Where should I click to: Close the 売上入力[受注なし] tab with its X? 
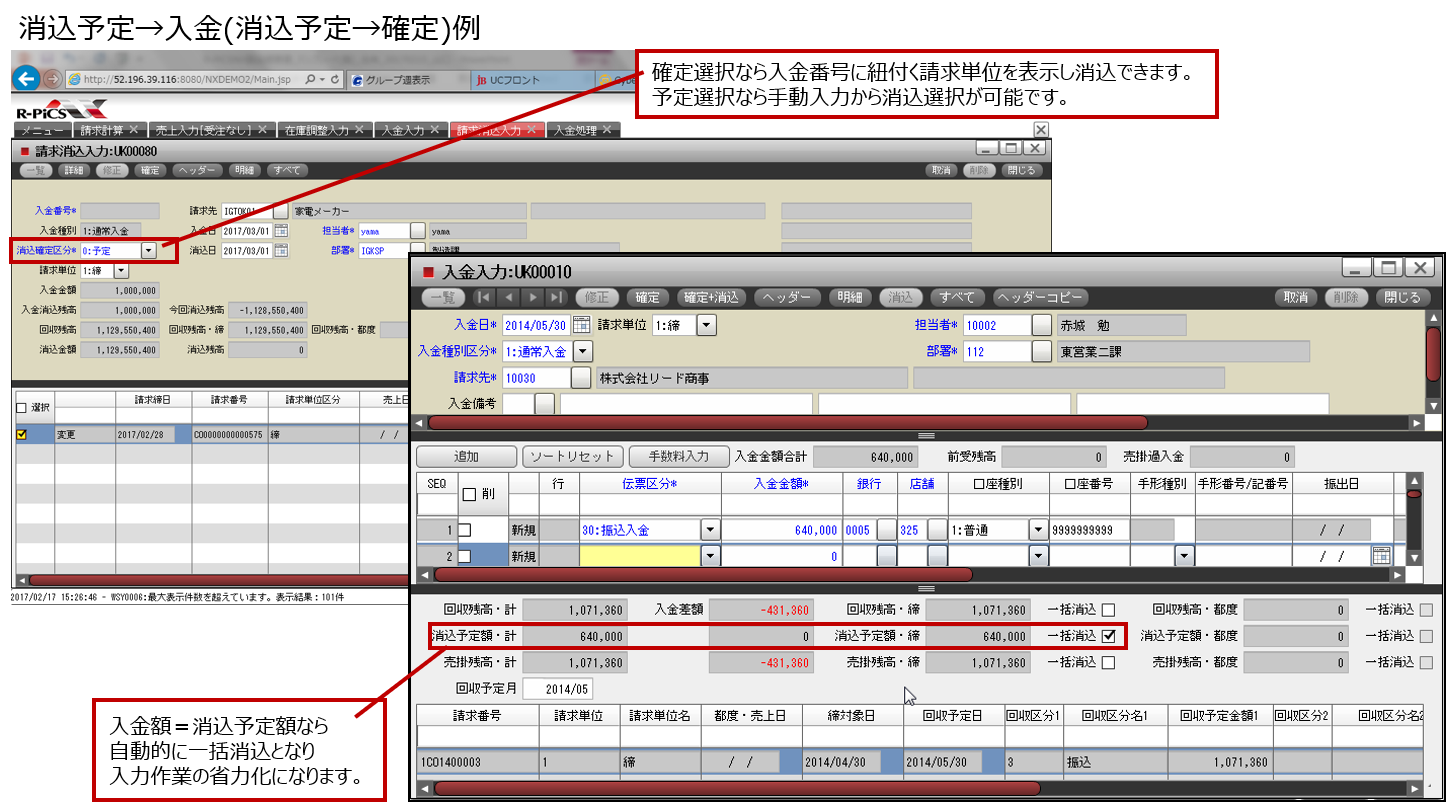coord(262,130)
